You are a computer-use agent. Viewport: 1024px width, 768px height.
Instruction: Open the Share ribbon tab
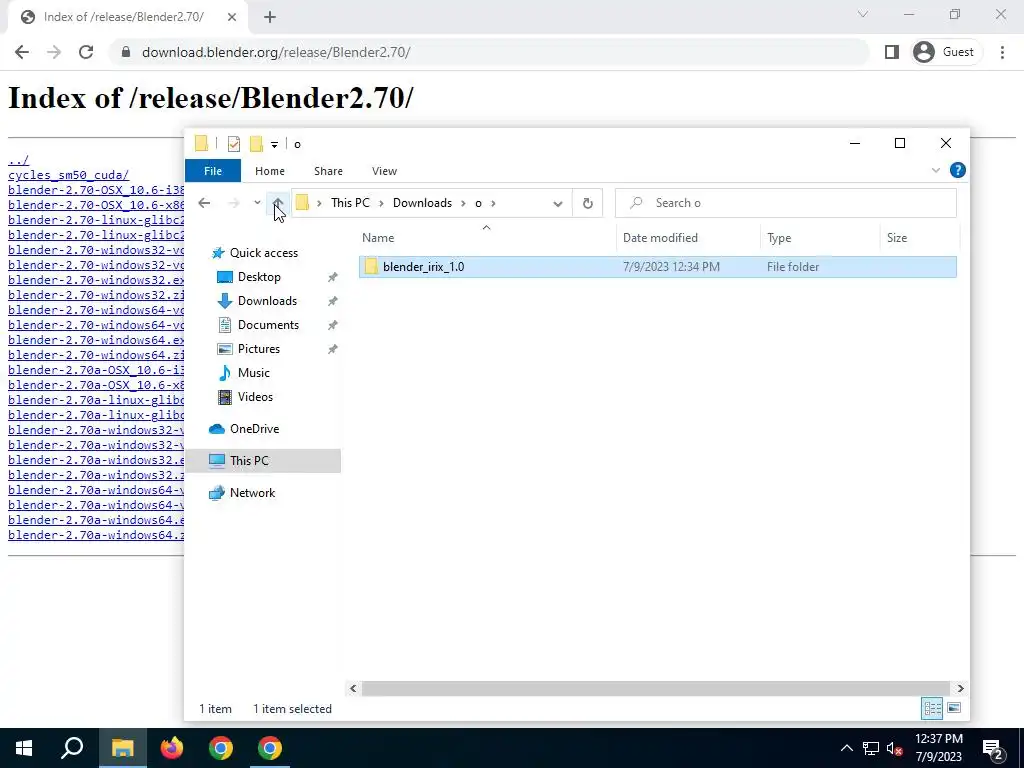click(328, 171)
